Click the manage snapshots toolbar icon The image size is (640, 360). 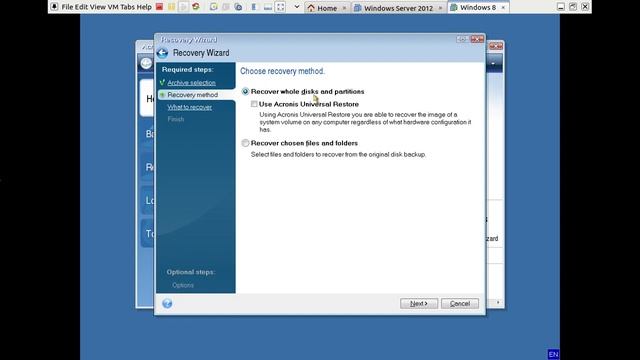[238, 7]
